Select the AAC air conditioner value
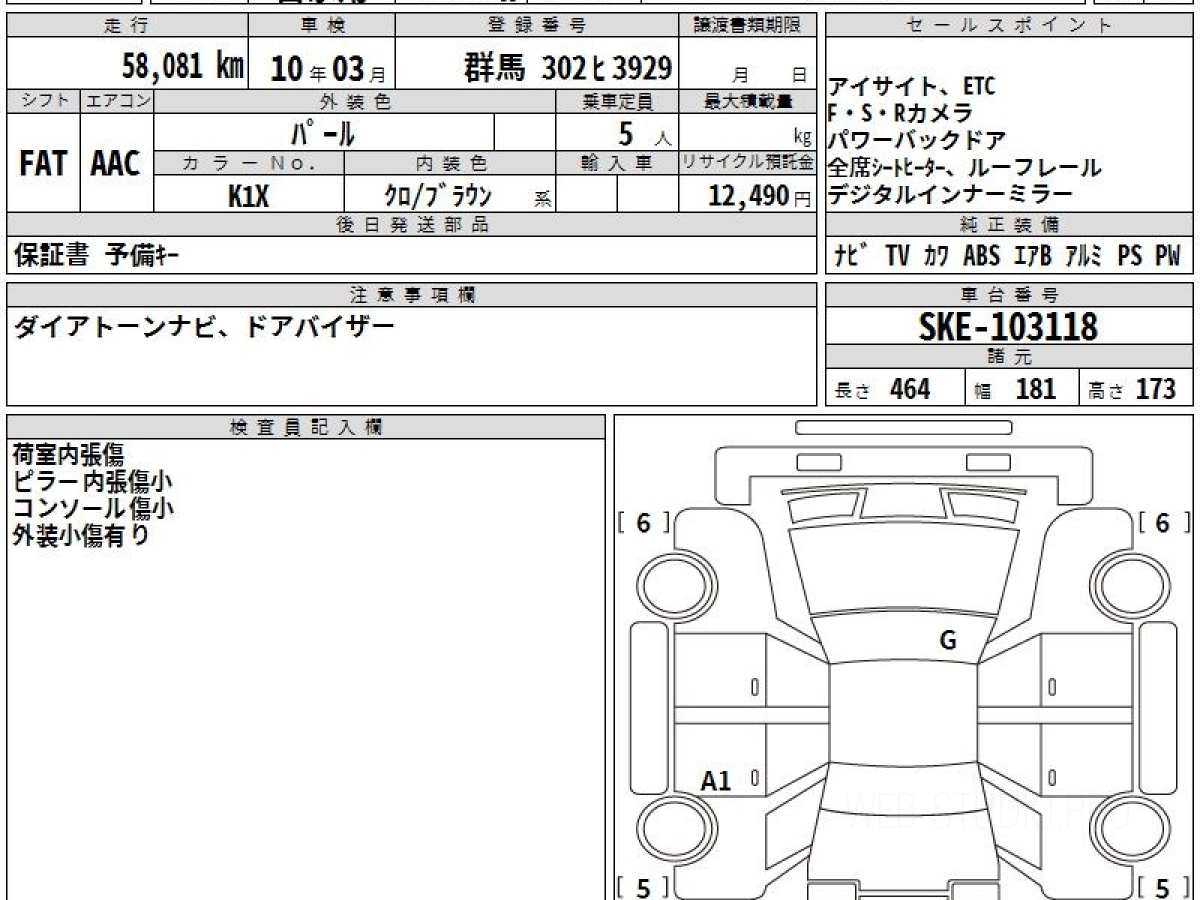1200x900 pixels. click(x=116, y=164)
